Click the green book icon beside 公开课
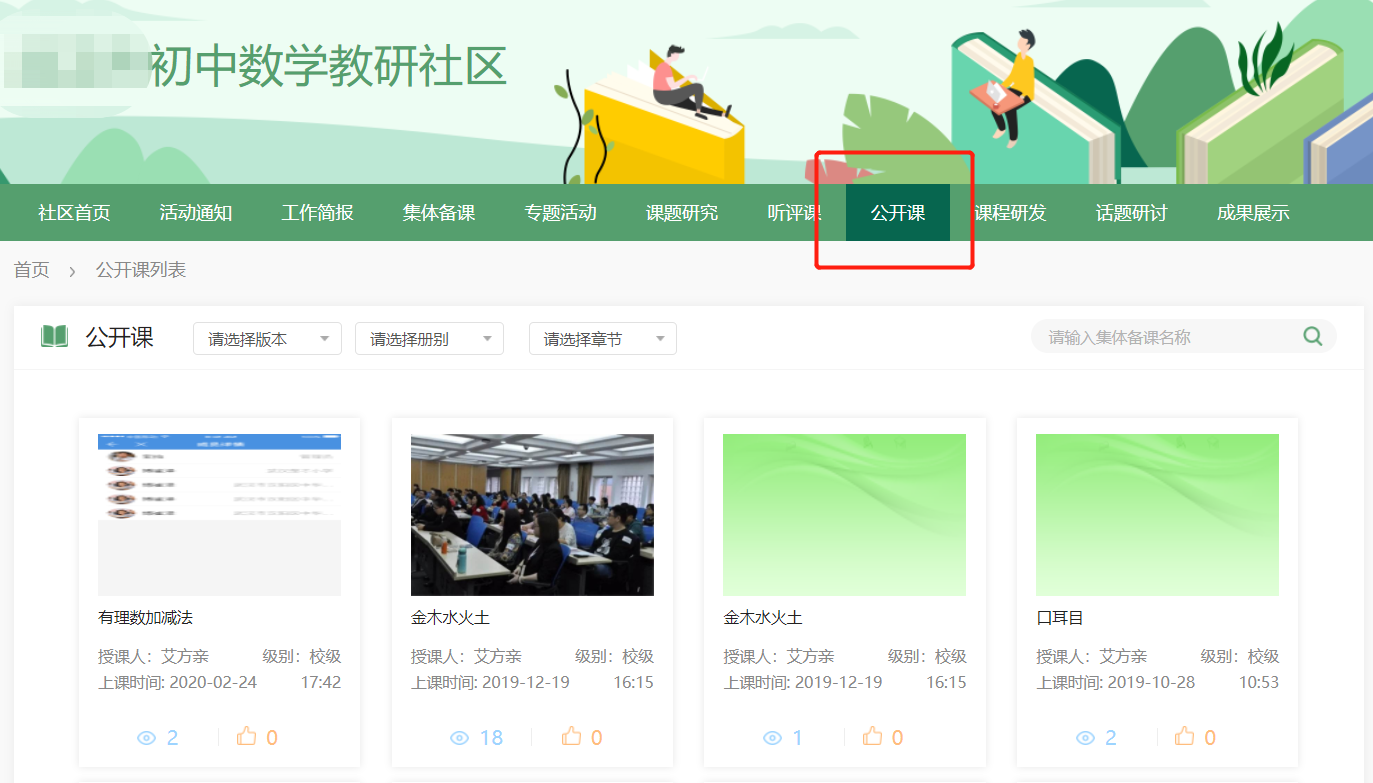Viewport: 1373px width, 783px height. pos(54,337)
